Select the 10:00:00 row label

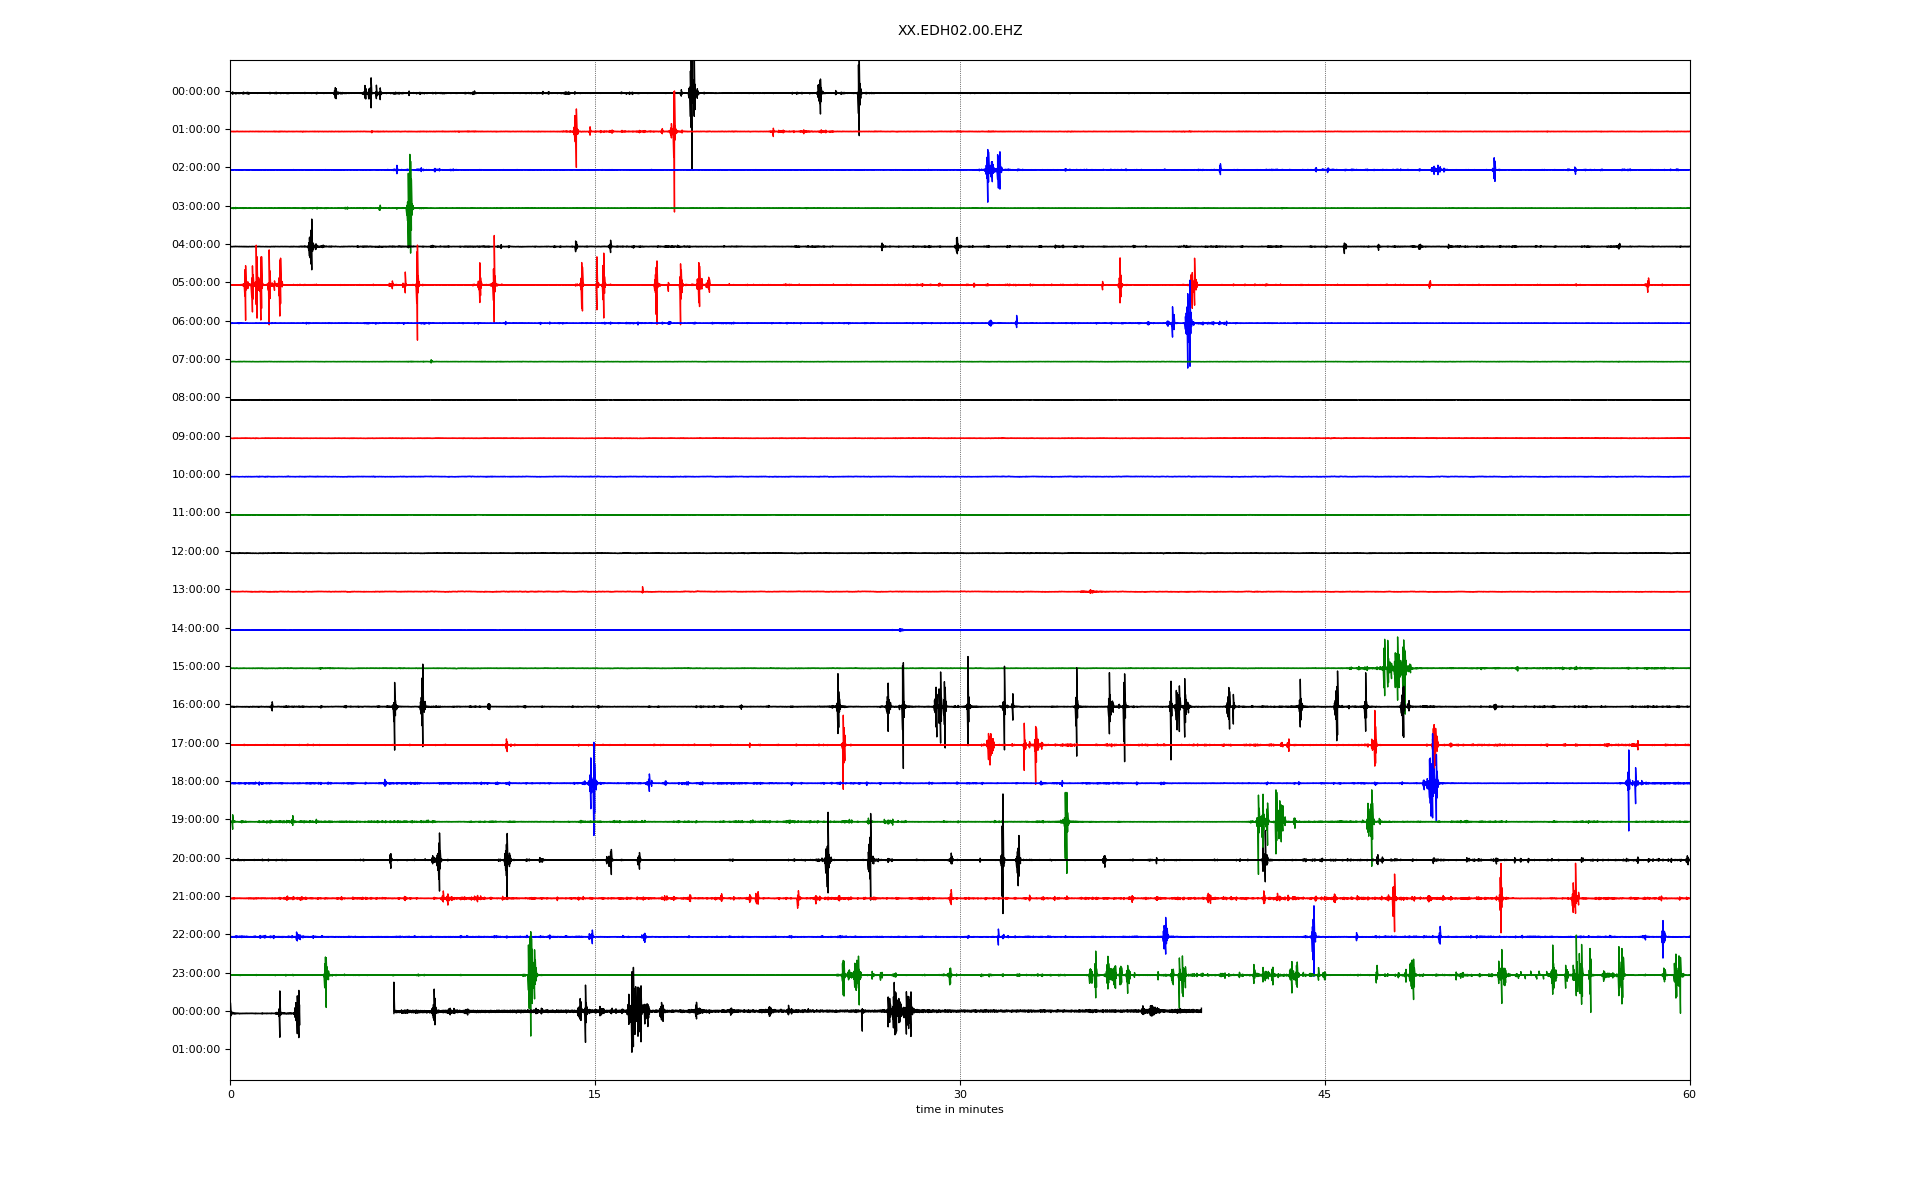(196, 475)
